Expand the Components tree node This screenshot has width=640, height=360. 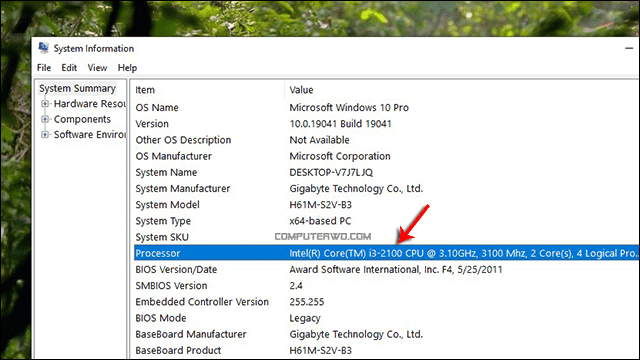45,119
